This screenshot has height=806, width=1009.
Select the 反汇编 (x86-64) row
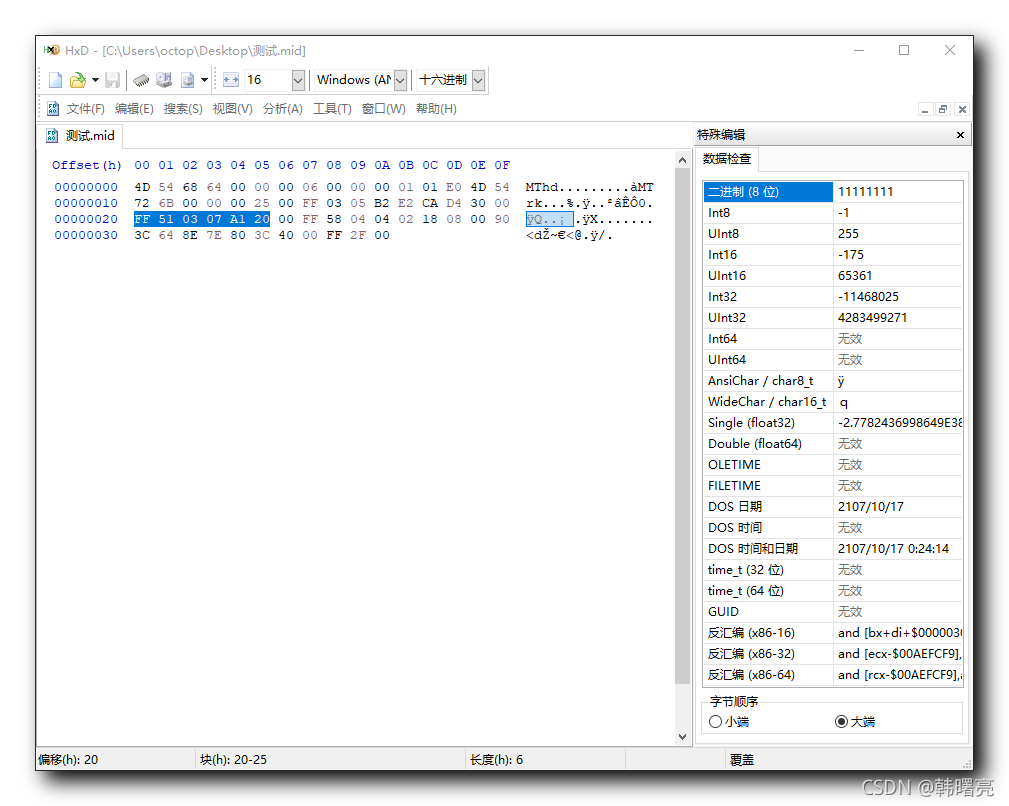pos(833,675)
